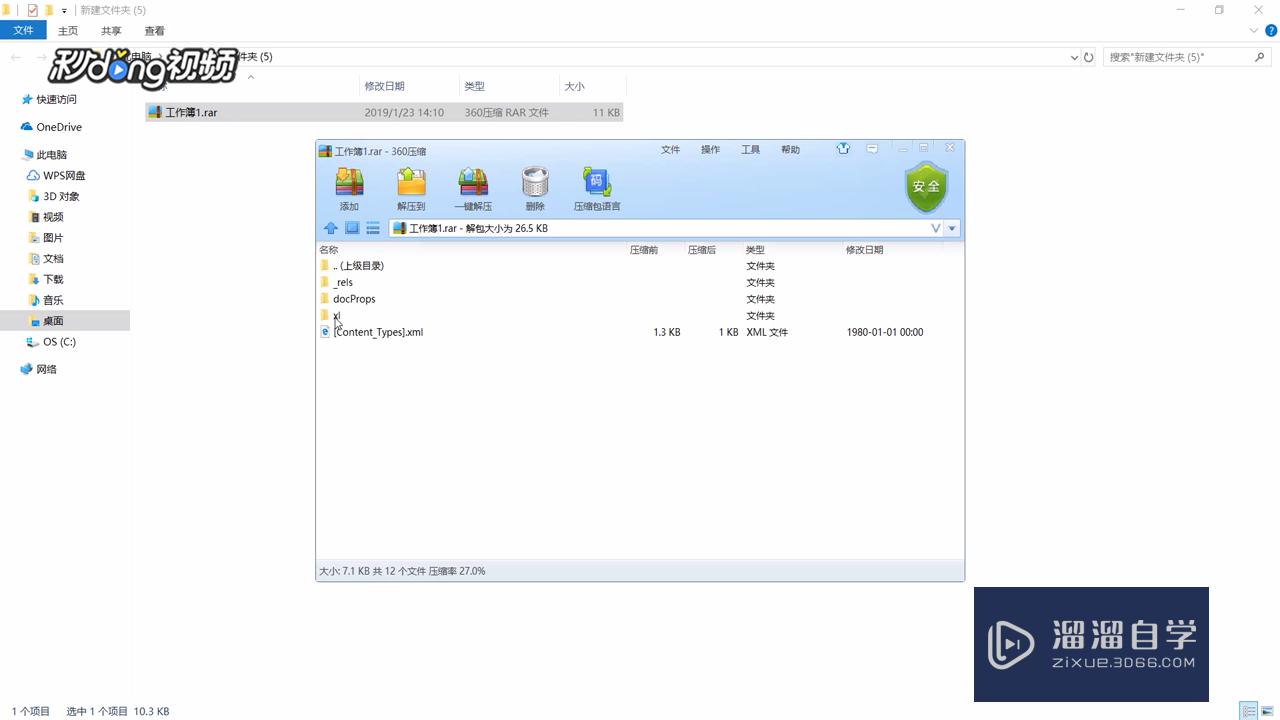Click the Explorer back navigation arrow
Image resolution: width=1280 pixels, height=720 pixels.
[x=15, y=57]
